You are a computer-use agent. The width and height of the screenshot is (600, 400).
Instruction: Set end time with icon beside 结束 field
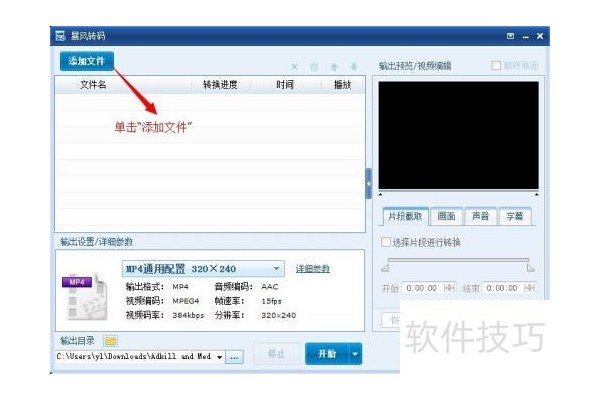tap(530, 288)
